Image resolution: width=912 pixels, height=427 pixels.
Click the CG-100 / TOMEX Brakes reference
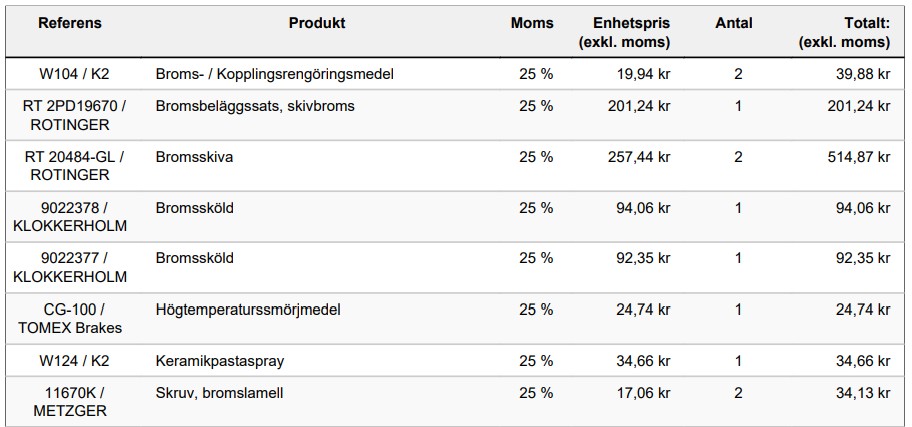click(x=70, y=319)
